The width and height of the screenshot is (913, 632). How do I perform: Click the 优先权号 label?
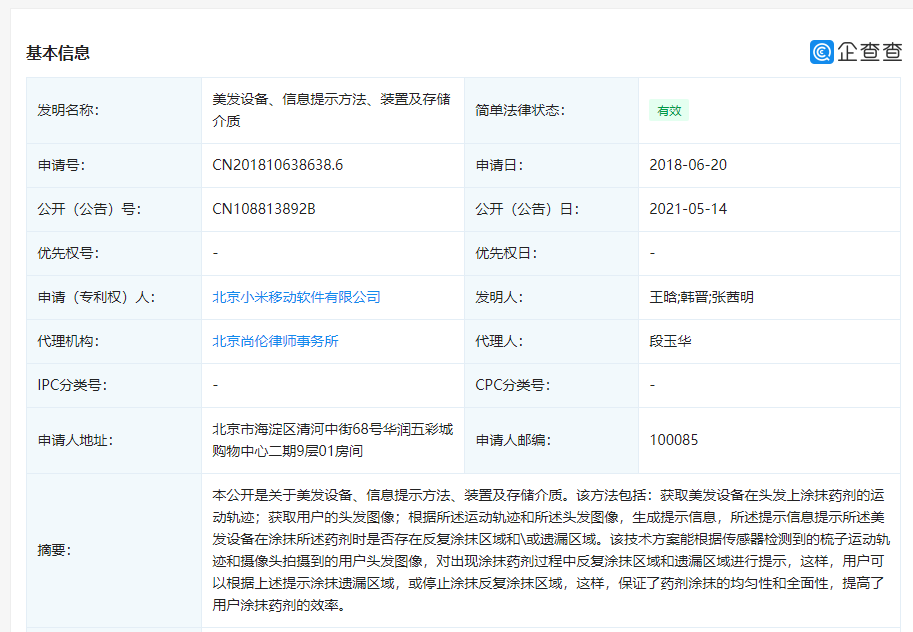pyautogui.click(x=68, y=253)
